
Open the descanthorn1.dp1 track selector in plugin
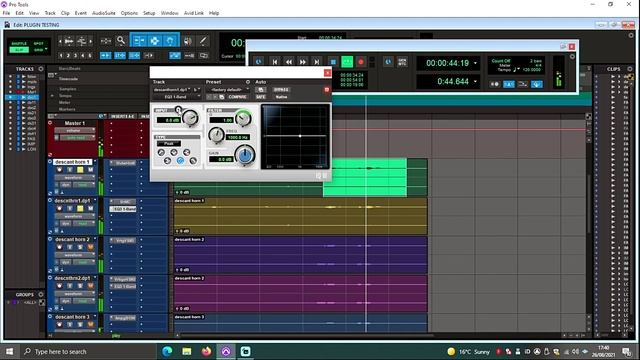point(172,89)
